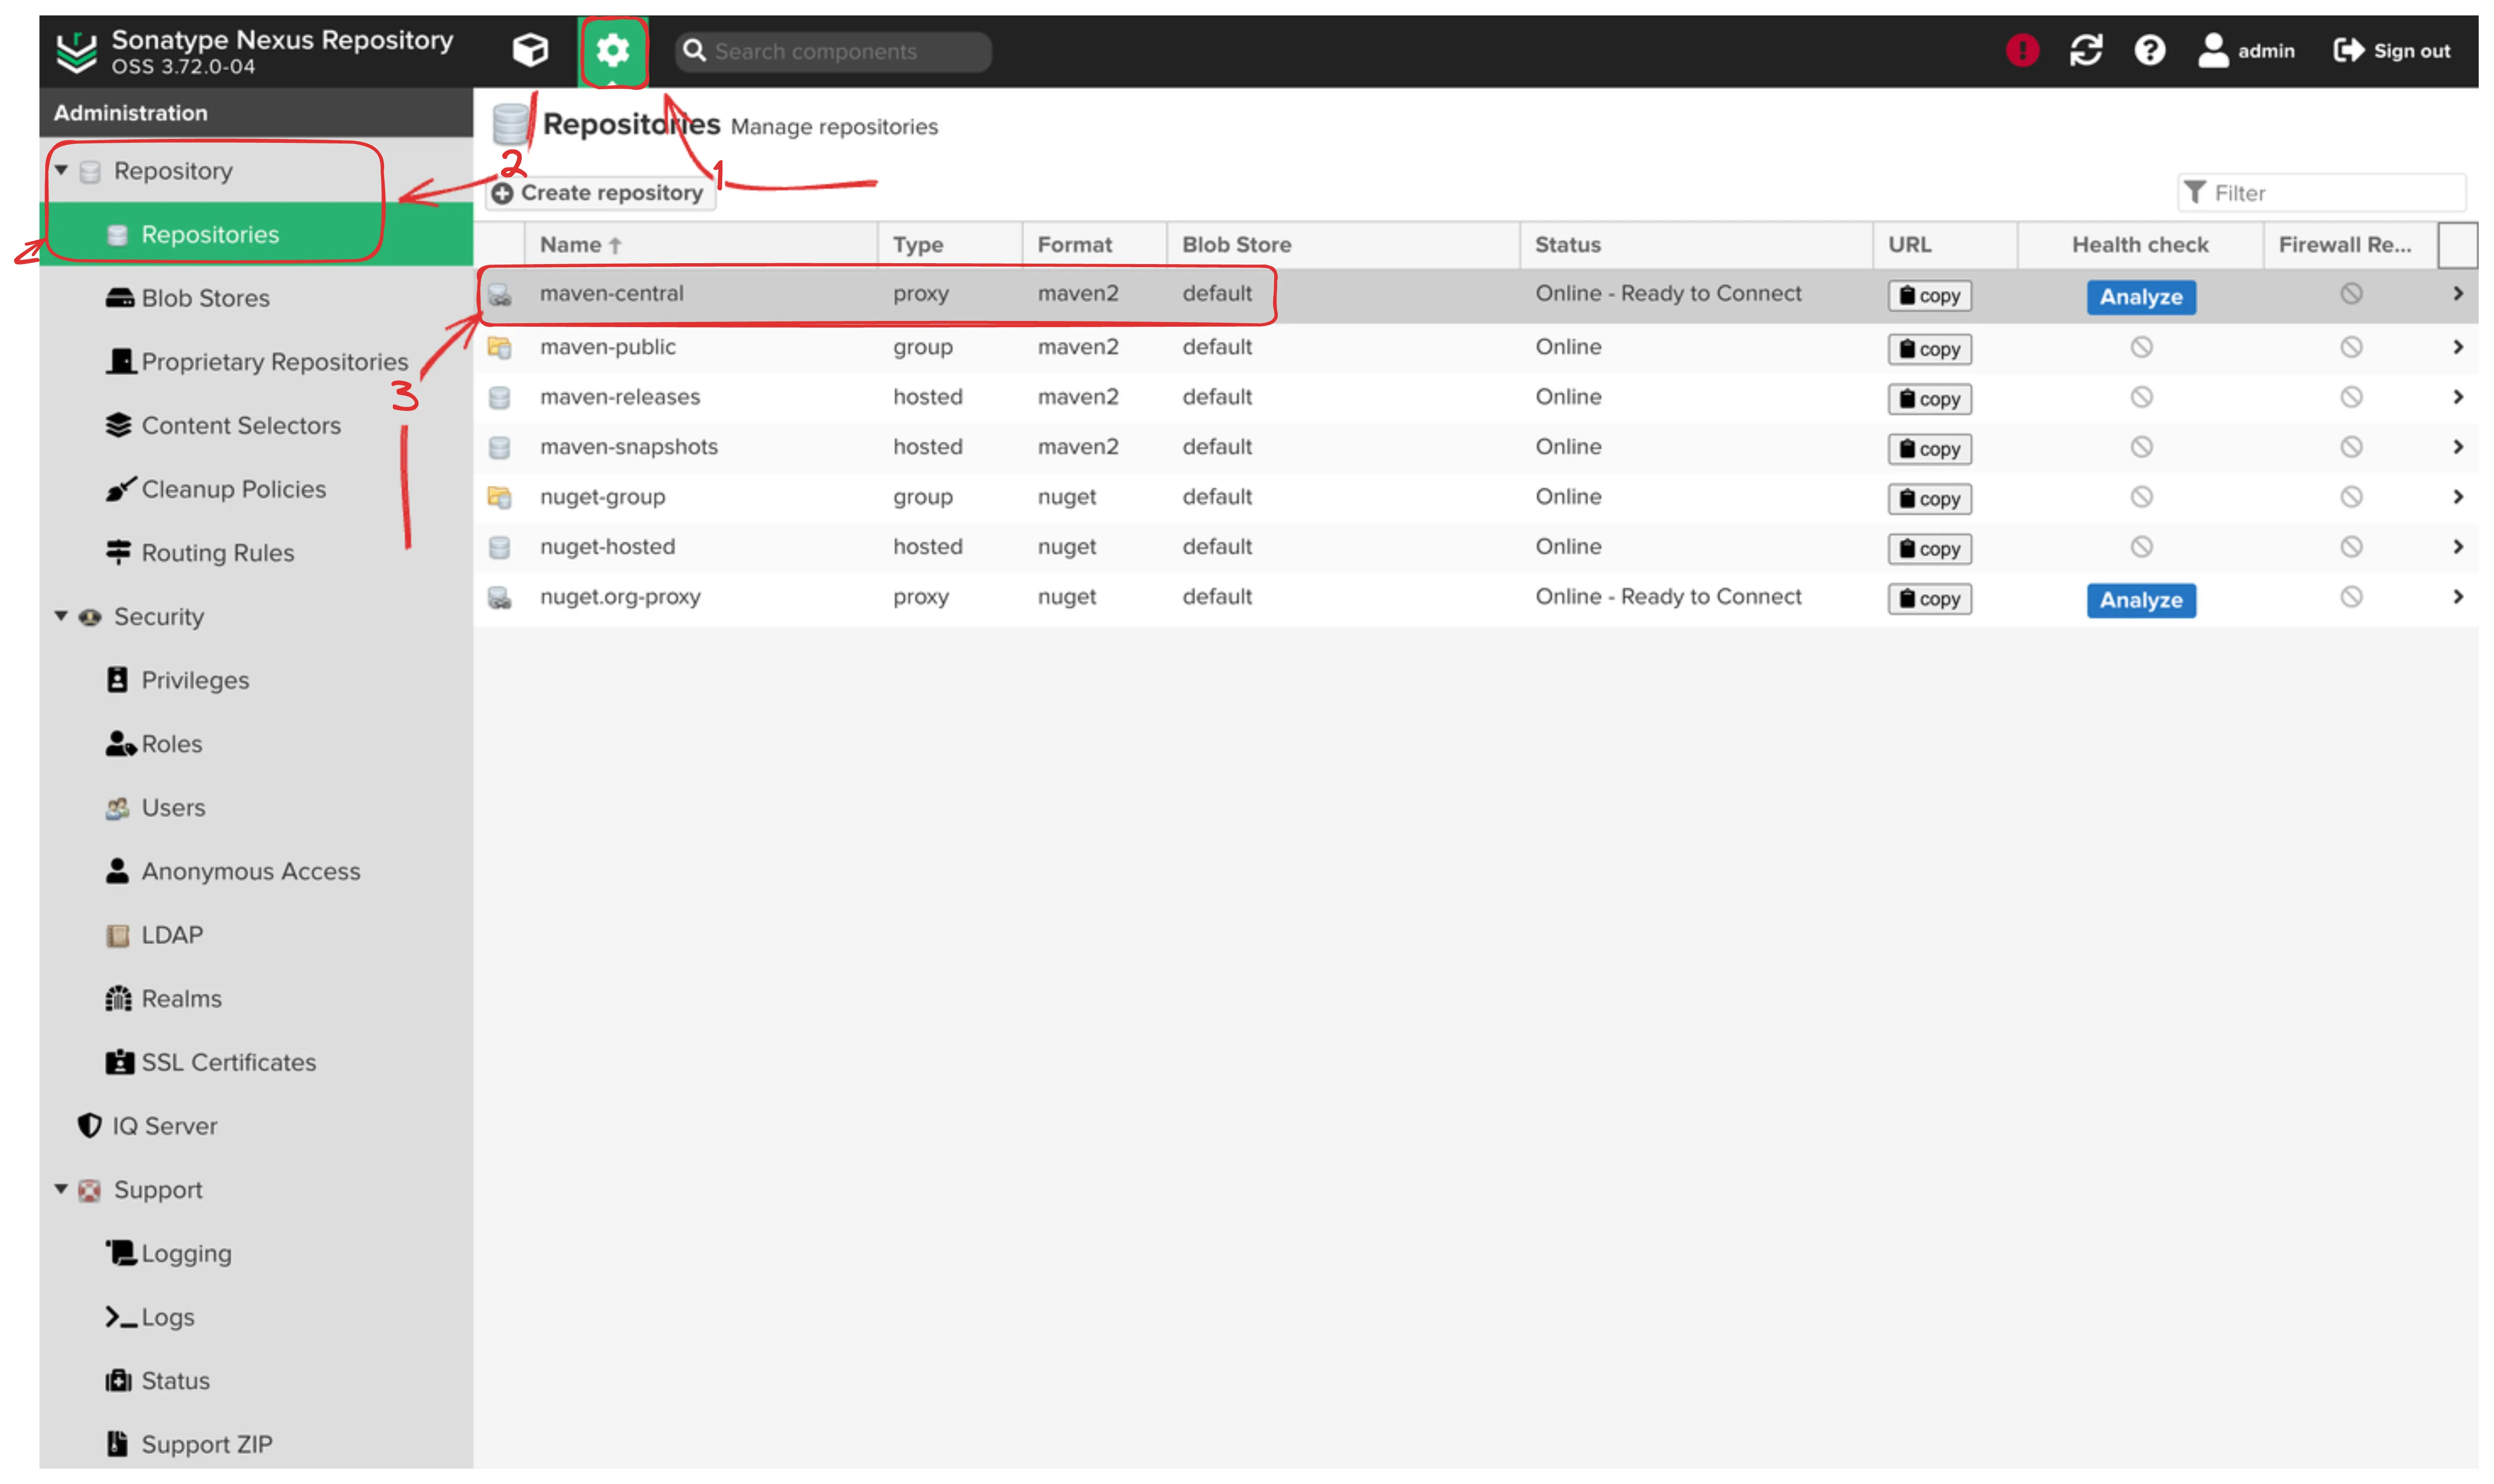Sort by the Format column header

tap(1094, 245)
